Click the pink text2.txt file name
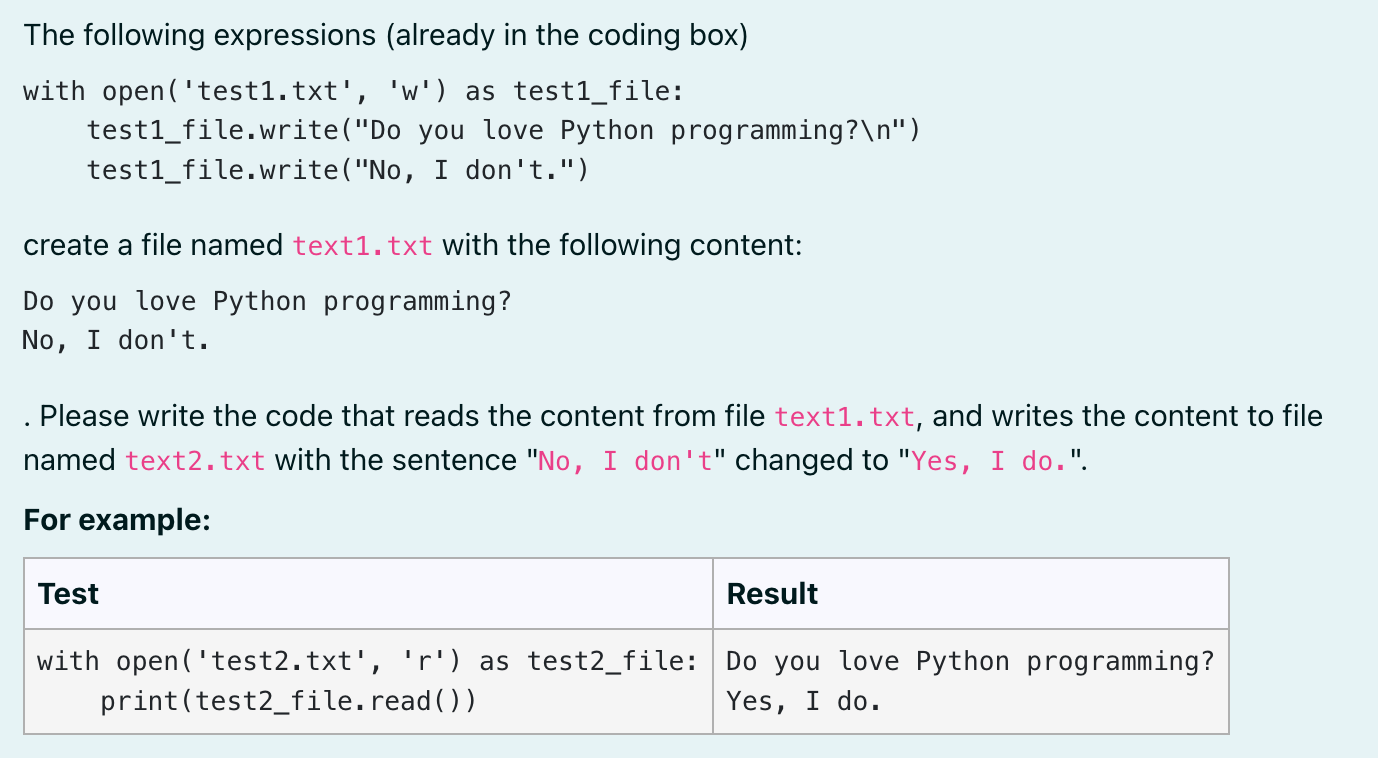 (x=196, y=461)
